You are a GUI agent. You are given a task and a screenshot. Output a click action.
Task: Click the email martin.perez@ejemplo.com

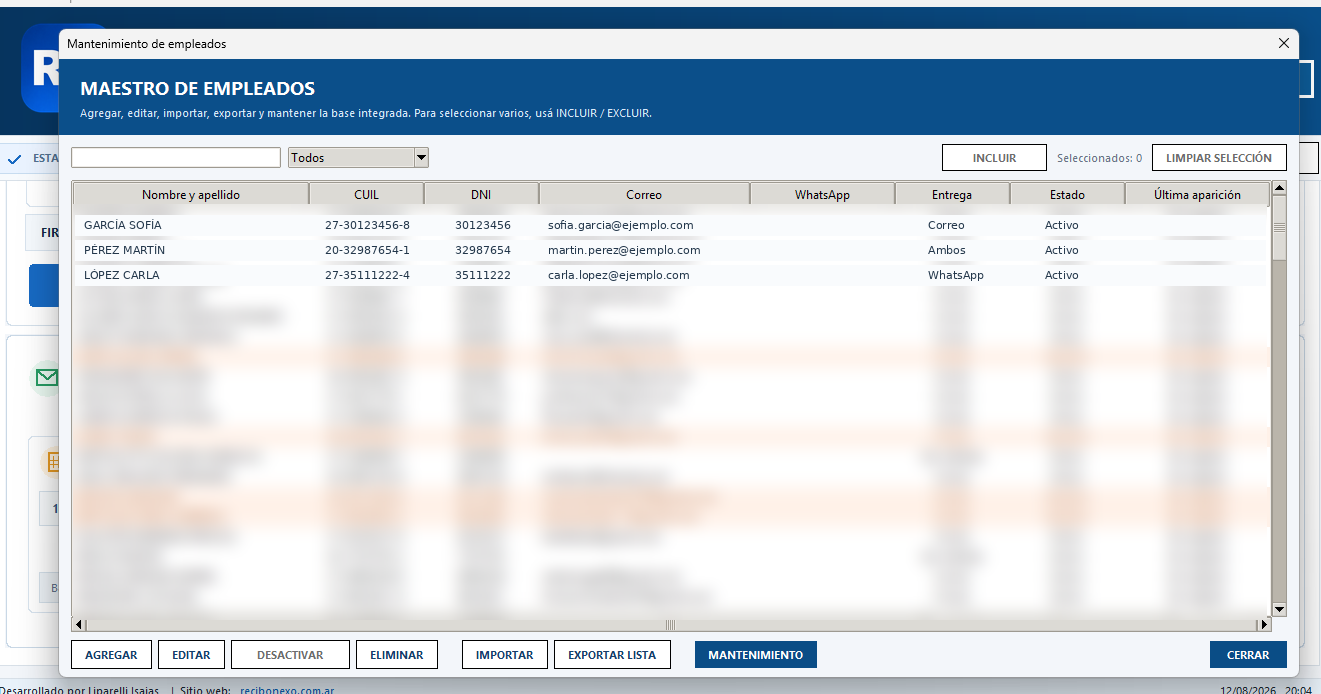tap(624, 250)
